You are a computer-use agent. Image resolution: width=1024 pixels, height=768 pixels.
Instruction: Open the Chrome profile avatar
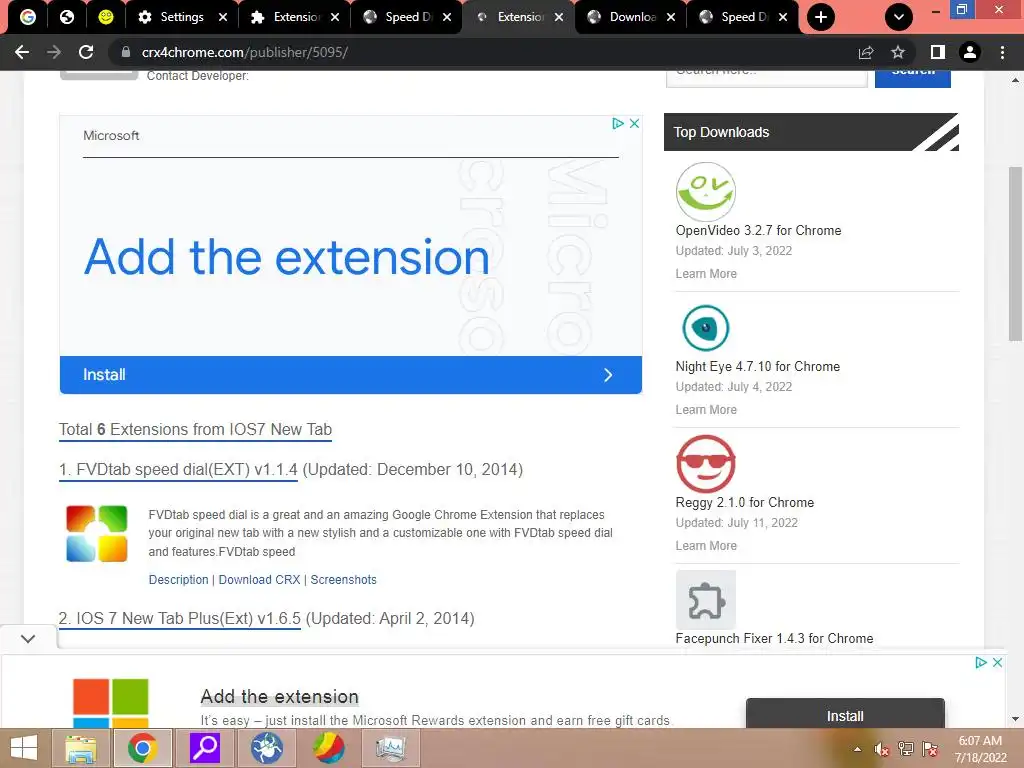click(x=970, y=52)
